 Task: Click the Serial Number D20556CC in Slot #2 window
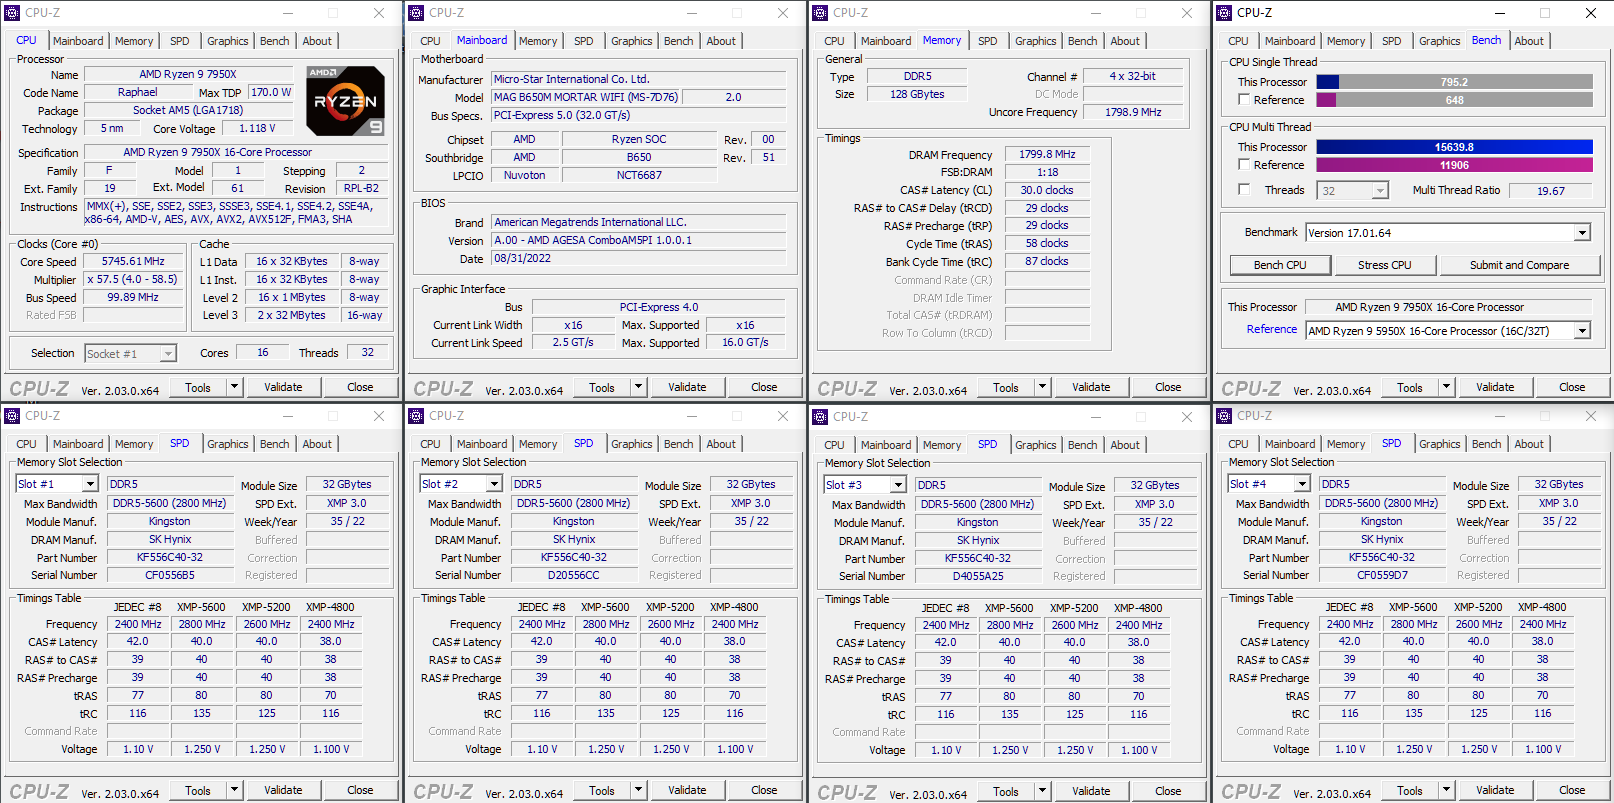(574, 575)
